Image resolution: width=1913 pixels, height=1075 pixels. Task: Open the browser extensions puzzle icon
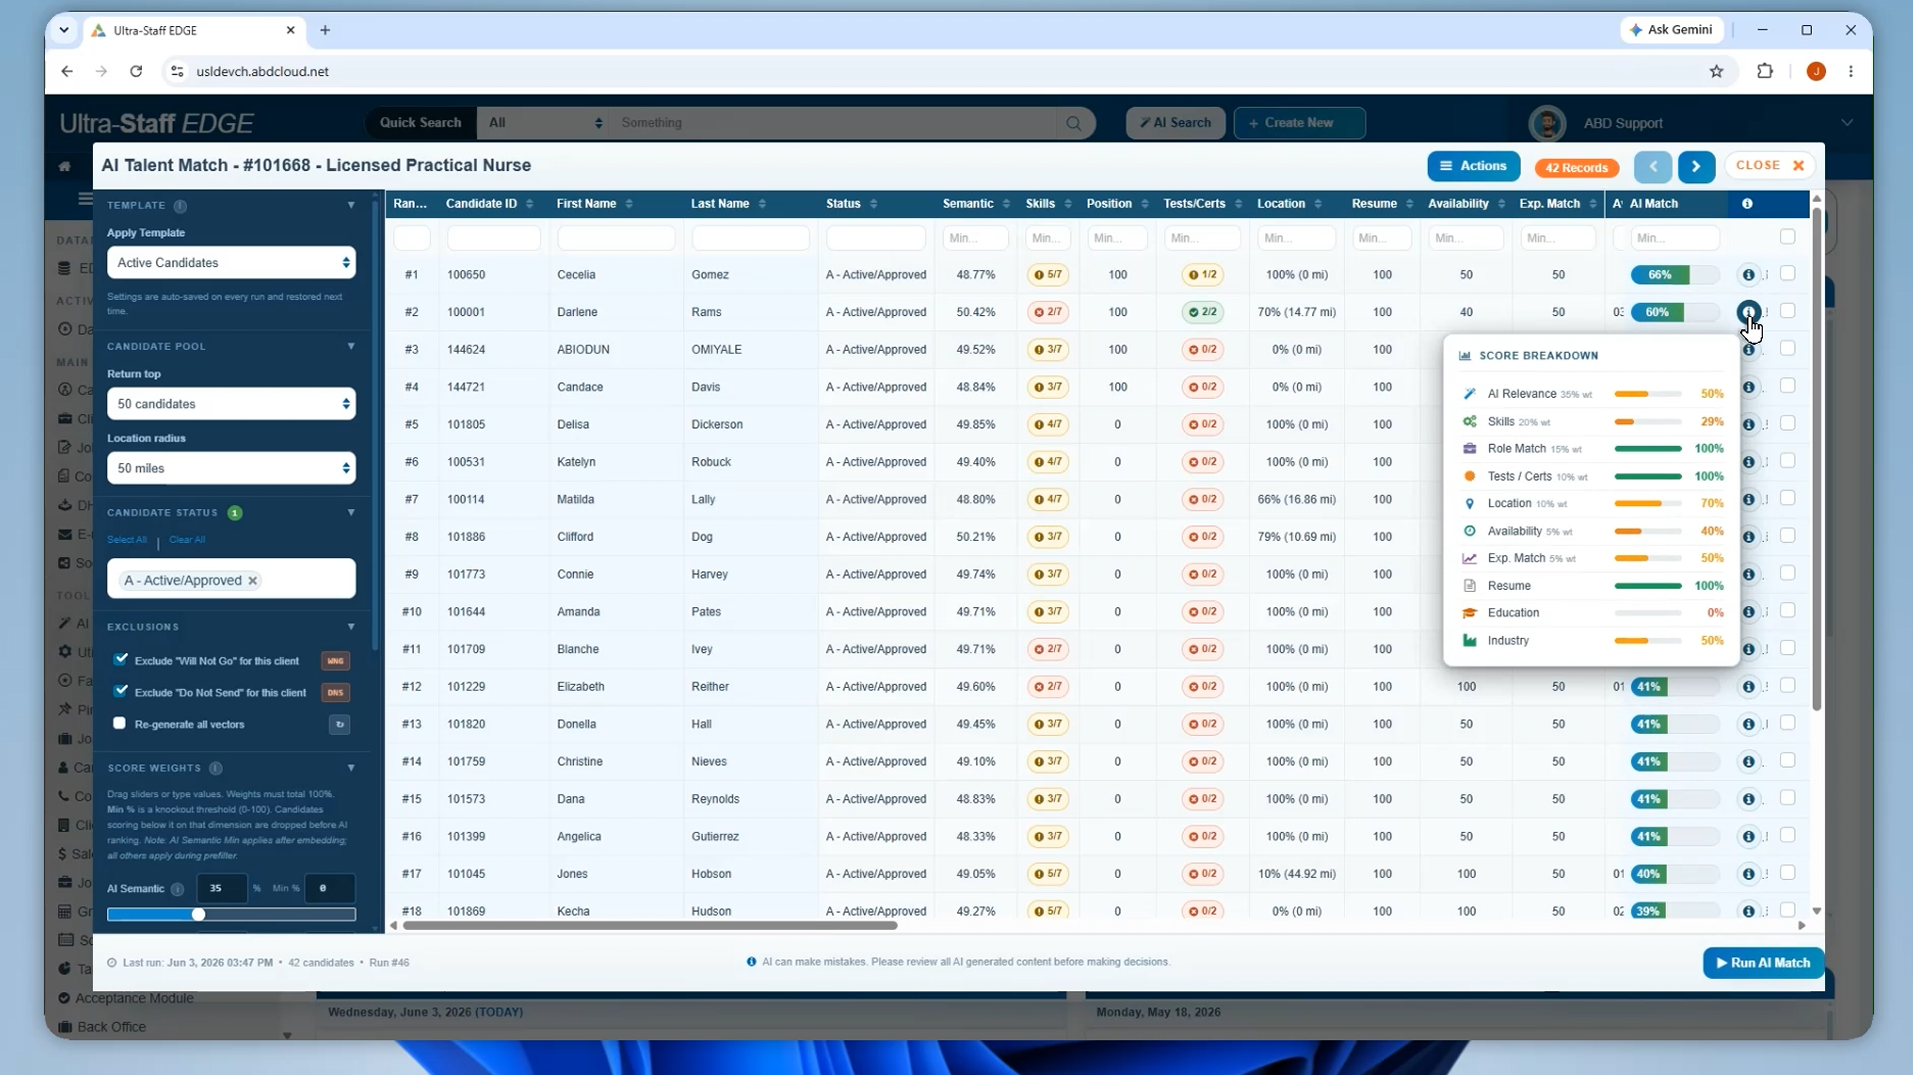[x=1765, y=71]
